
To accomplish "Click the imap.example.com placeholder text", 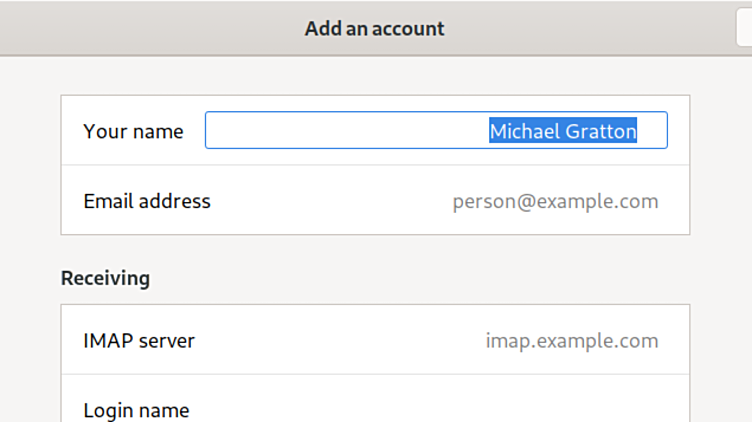I will coord(571,341).
